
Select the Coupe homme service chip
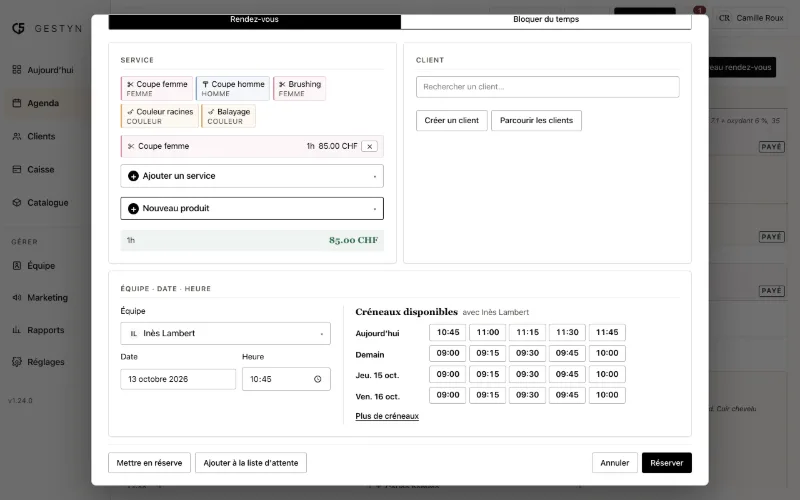(x=233, y=88)
